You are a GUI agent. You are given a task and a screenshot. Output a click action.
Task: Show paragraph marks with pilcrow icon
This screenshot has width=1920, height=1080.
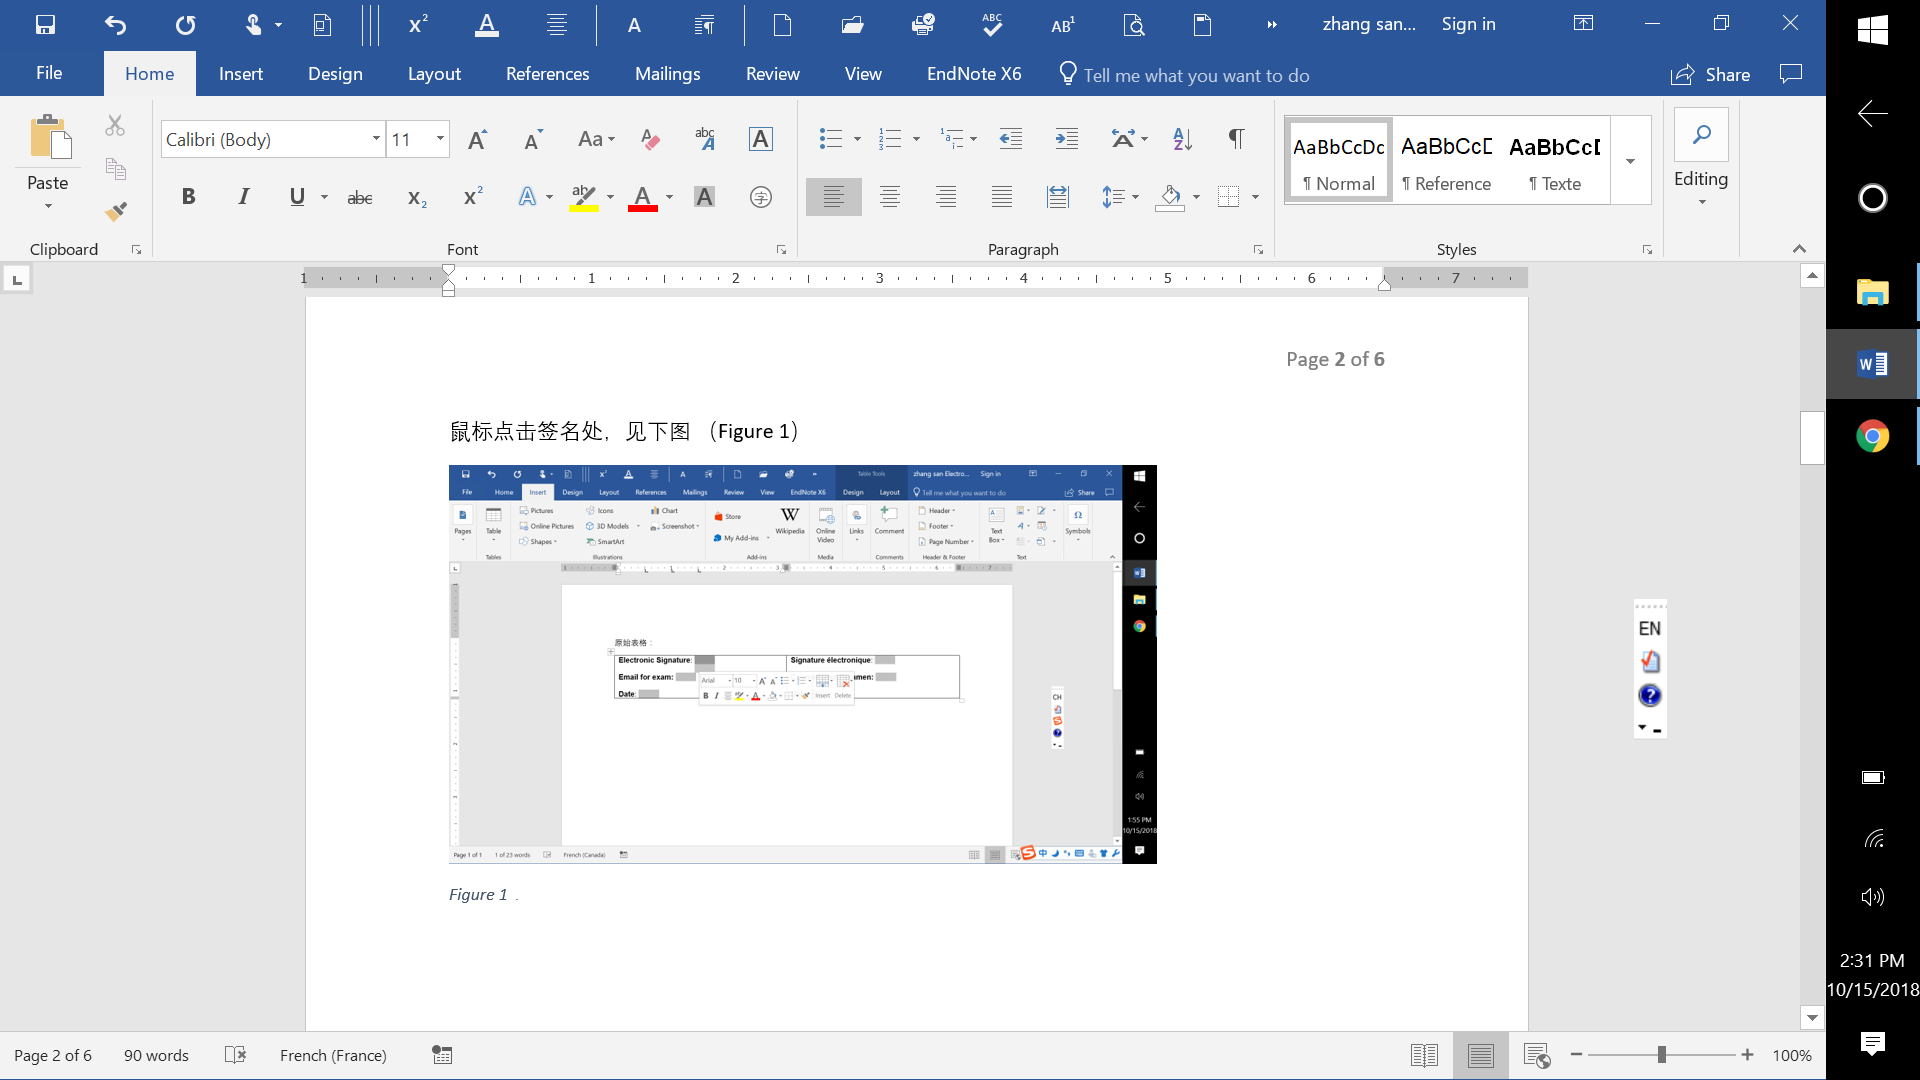pyautogui.click(x=1236, y=140)
